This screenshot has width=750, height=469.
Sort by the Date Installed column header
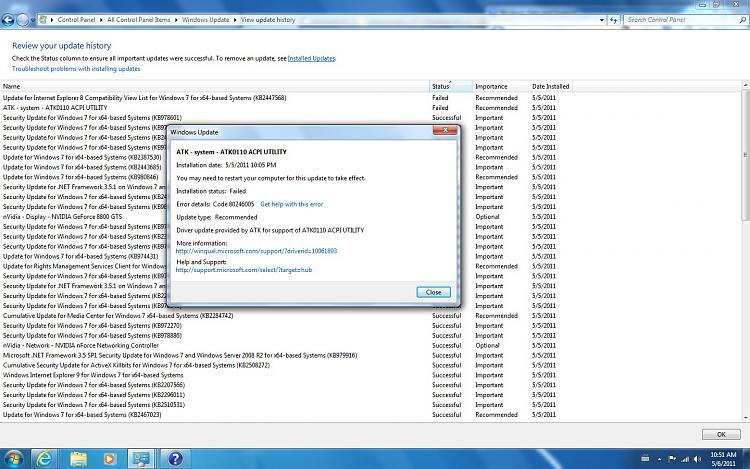pyautogui.click(x=551, y=87)
